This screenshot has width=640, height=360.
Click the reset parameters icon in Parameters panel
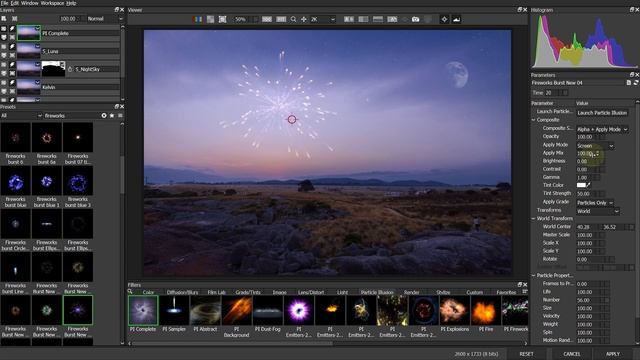click(x=636, y=82)
